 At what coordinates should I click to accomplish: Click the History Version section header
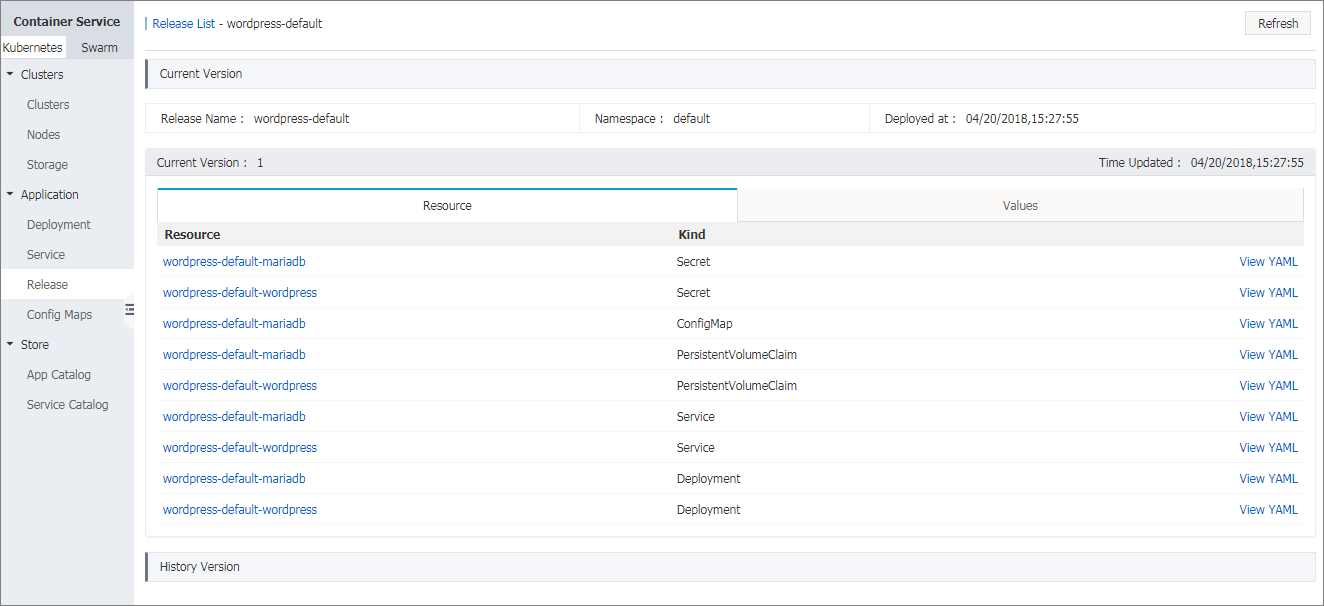(730, 566)
